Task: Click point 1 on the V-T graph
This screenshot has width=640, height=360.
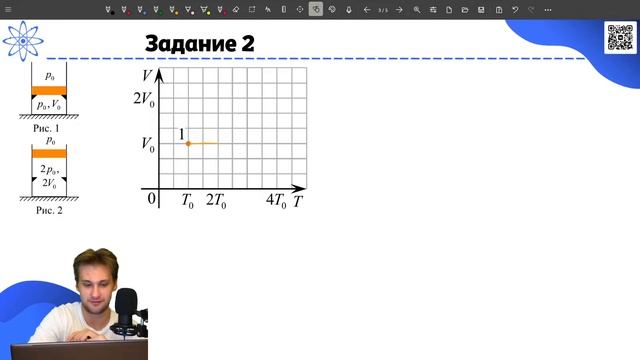Action: (x=188, y=144)
